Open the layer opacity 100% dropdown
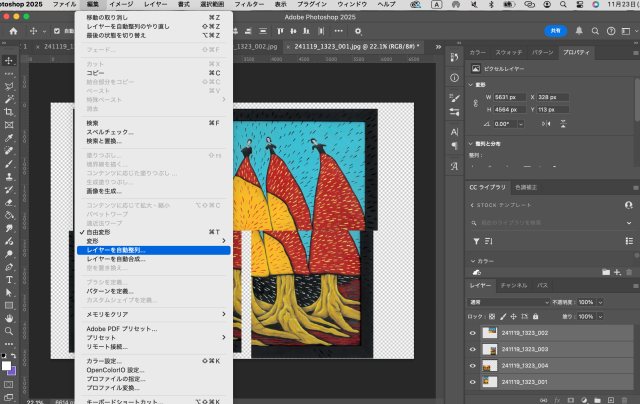Screen dimensions: 640x404 [601, 301]
